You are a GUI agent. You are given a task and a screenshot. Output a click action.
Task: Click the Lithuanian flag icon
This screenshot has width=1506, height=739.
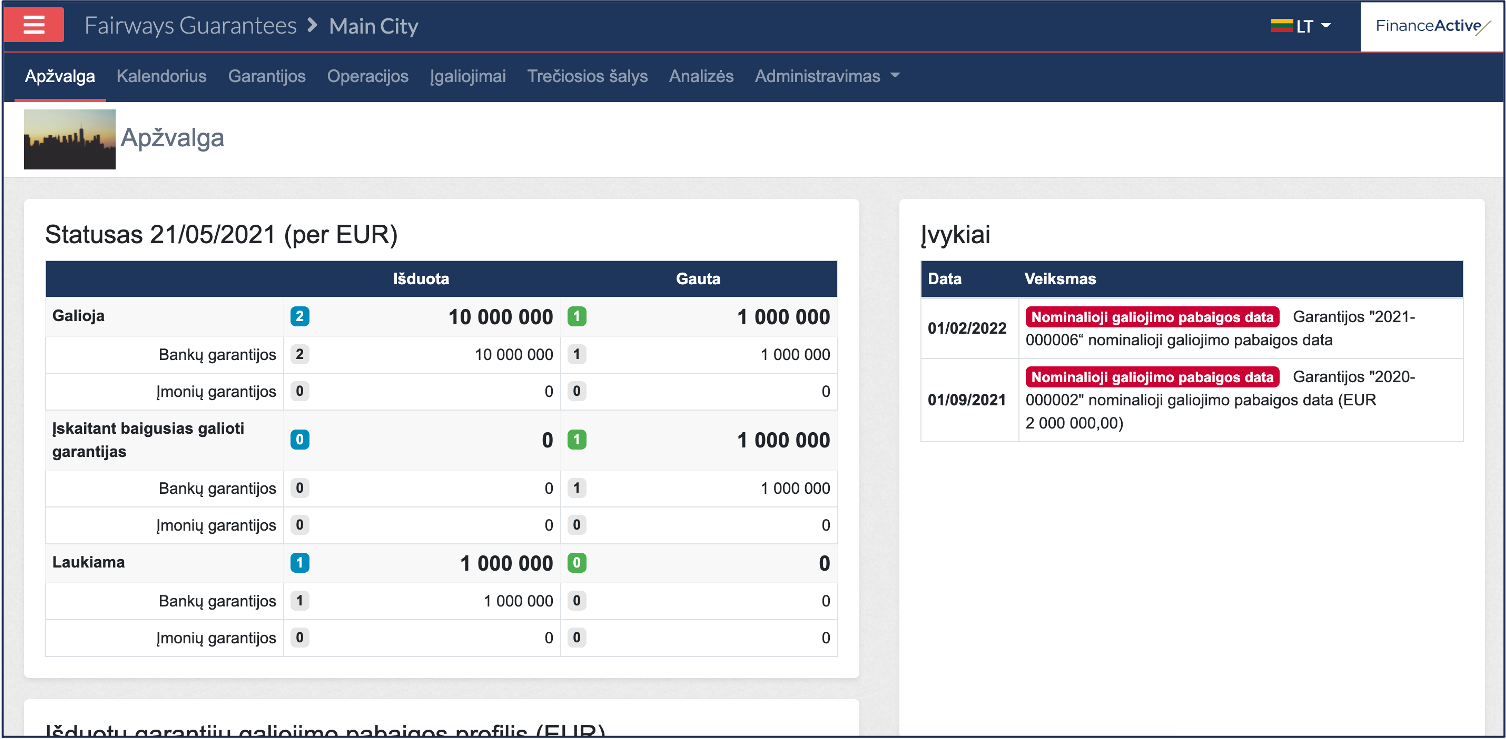1281,26
